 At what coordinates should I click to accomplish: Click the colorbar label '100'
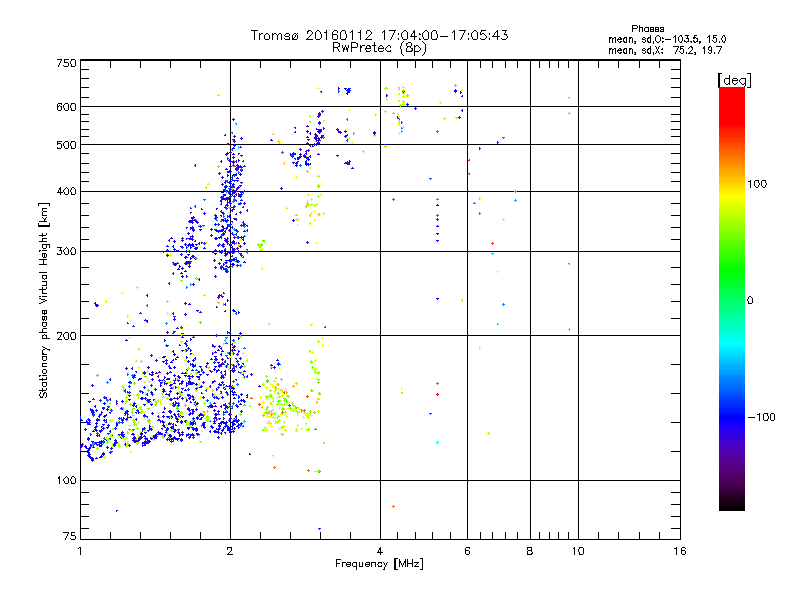[757, 184]
